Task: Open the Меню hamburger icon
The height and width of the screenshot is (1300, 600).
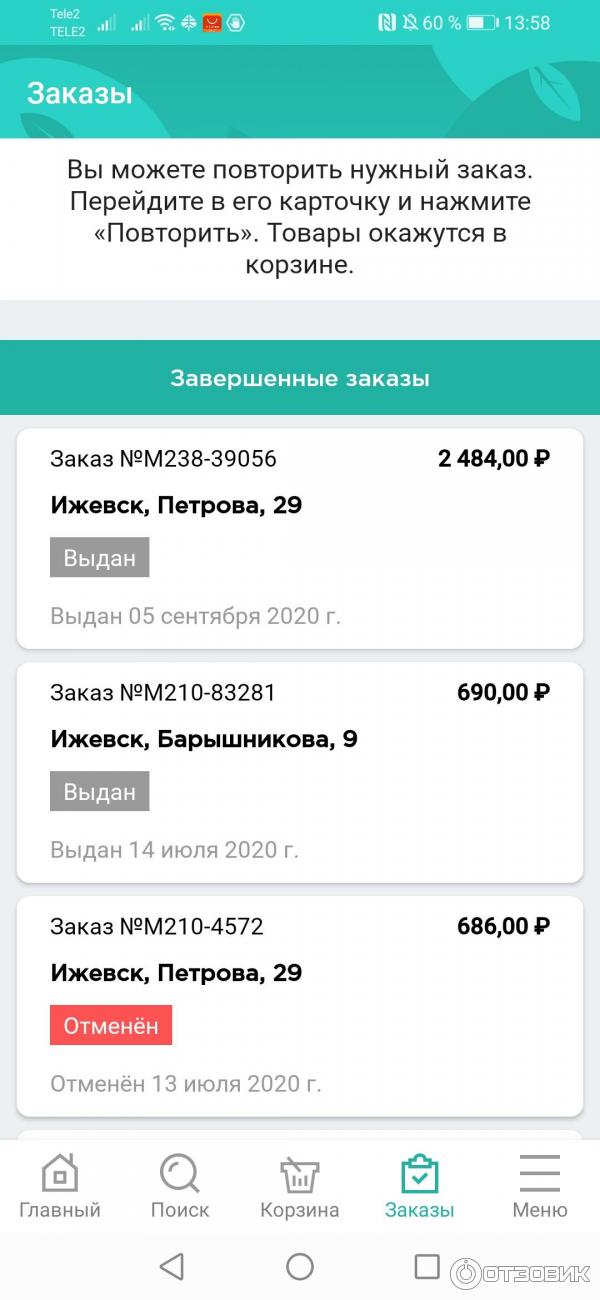Action: click(540, 1173)
